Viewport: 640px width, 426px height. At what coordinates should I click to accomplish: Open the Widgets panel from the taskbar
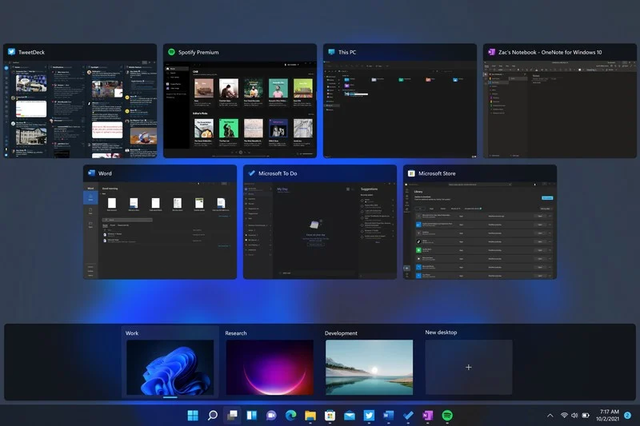pyautogui.click(x=252, y=415)
